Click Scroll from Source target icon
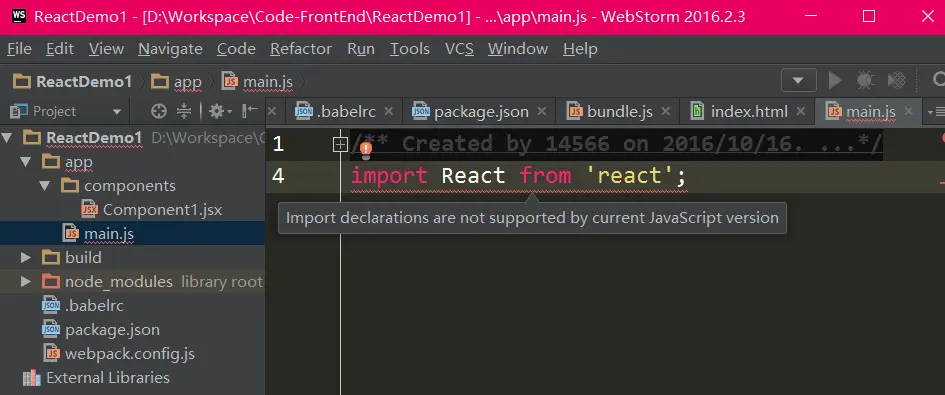 click(159, 111)
